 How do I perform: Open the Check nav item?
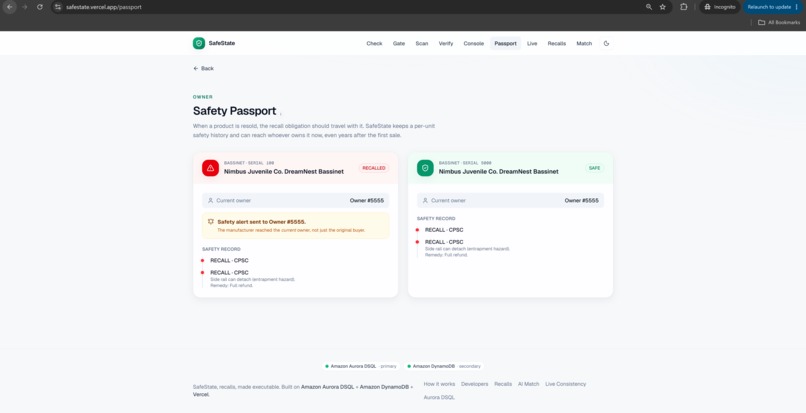[374, 44]
